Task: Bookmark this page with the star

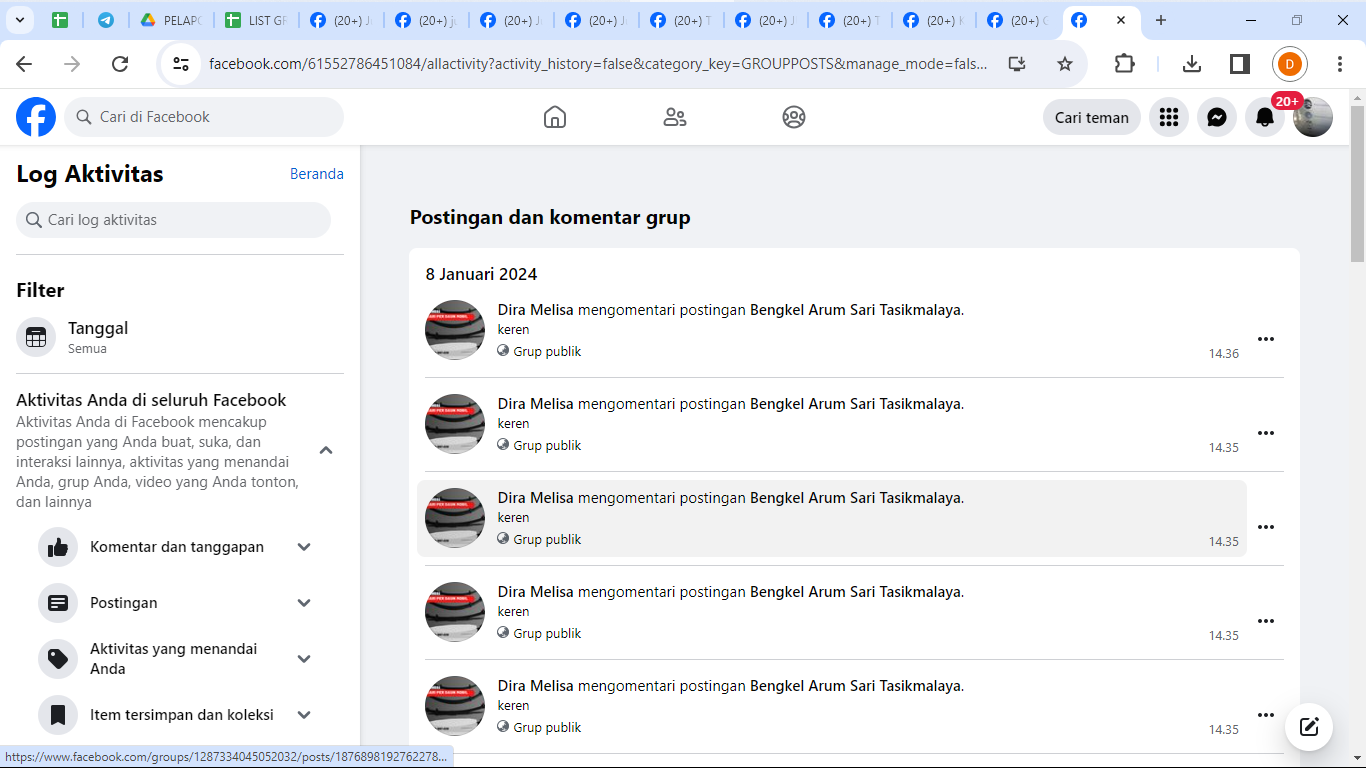Action: [1065, 64]
